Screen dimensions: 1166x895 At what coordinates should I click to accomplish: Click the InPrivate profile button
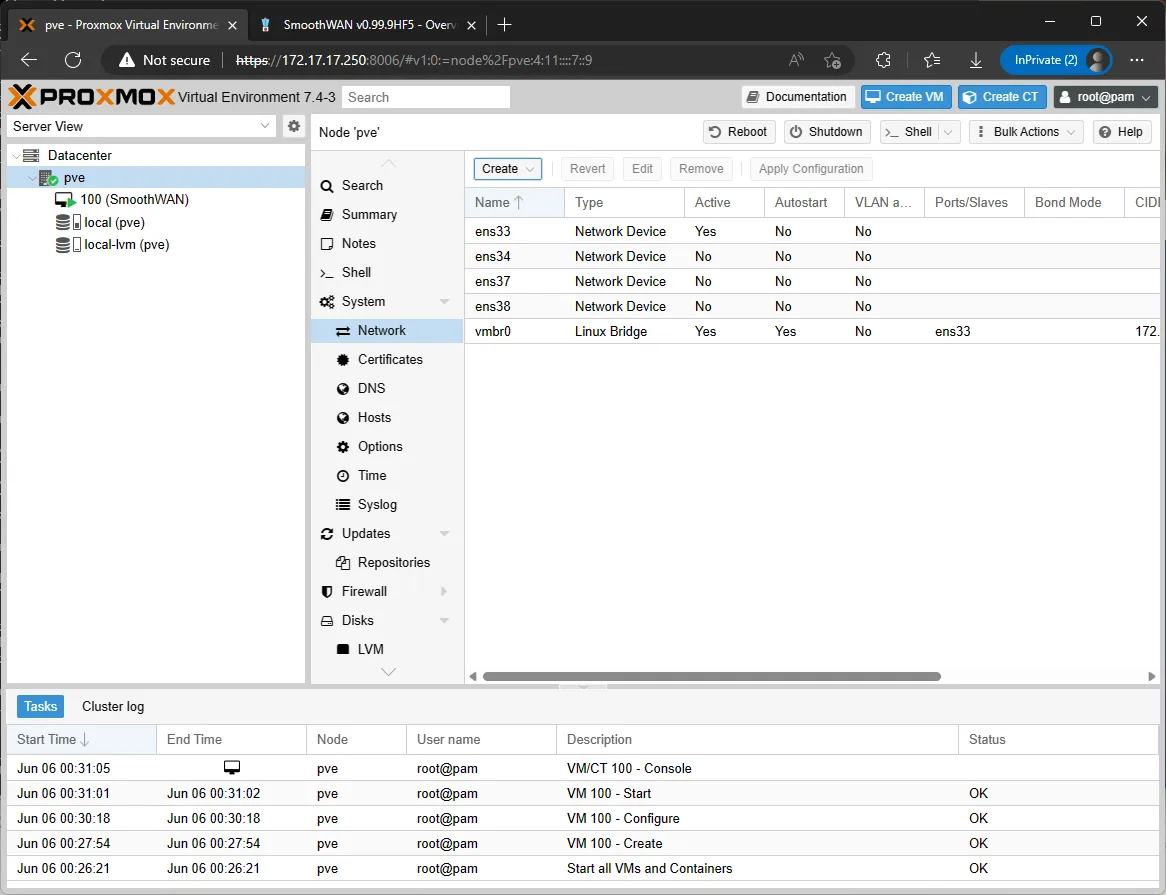click(x=1056, y=60)
